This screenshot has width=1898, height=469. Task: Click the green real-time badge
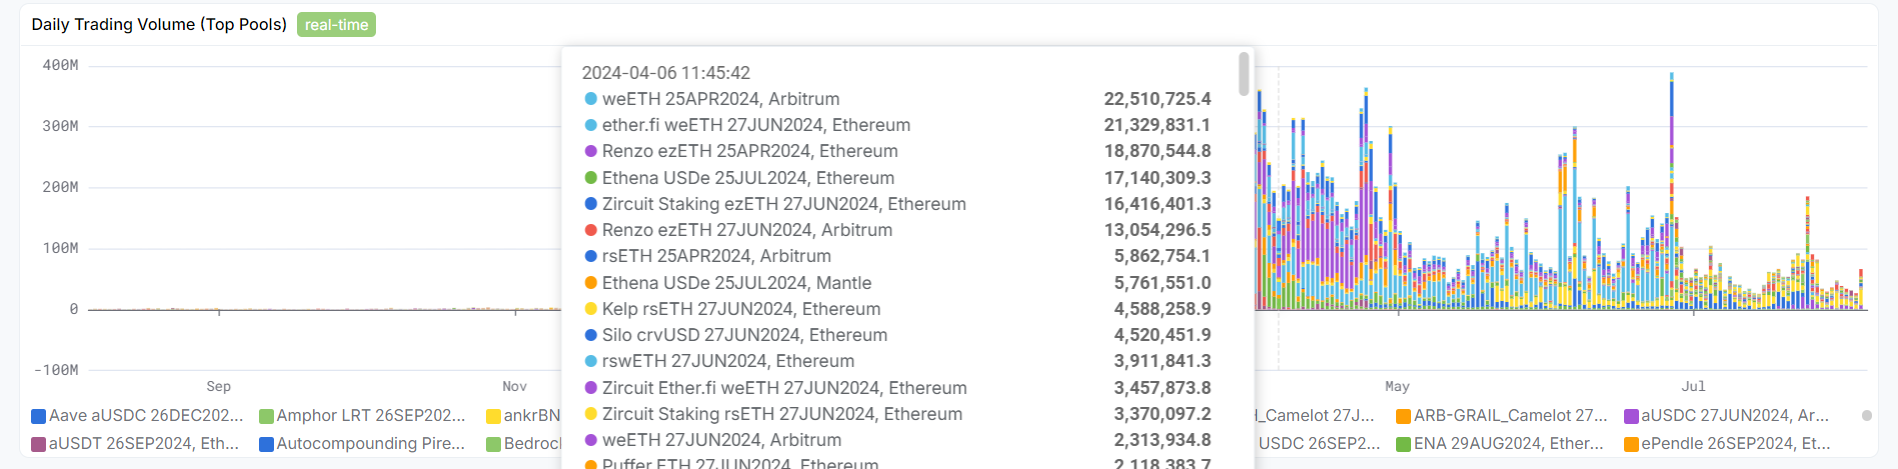tap(336, 25)
